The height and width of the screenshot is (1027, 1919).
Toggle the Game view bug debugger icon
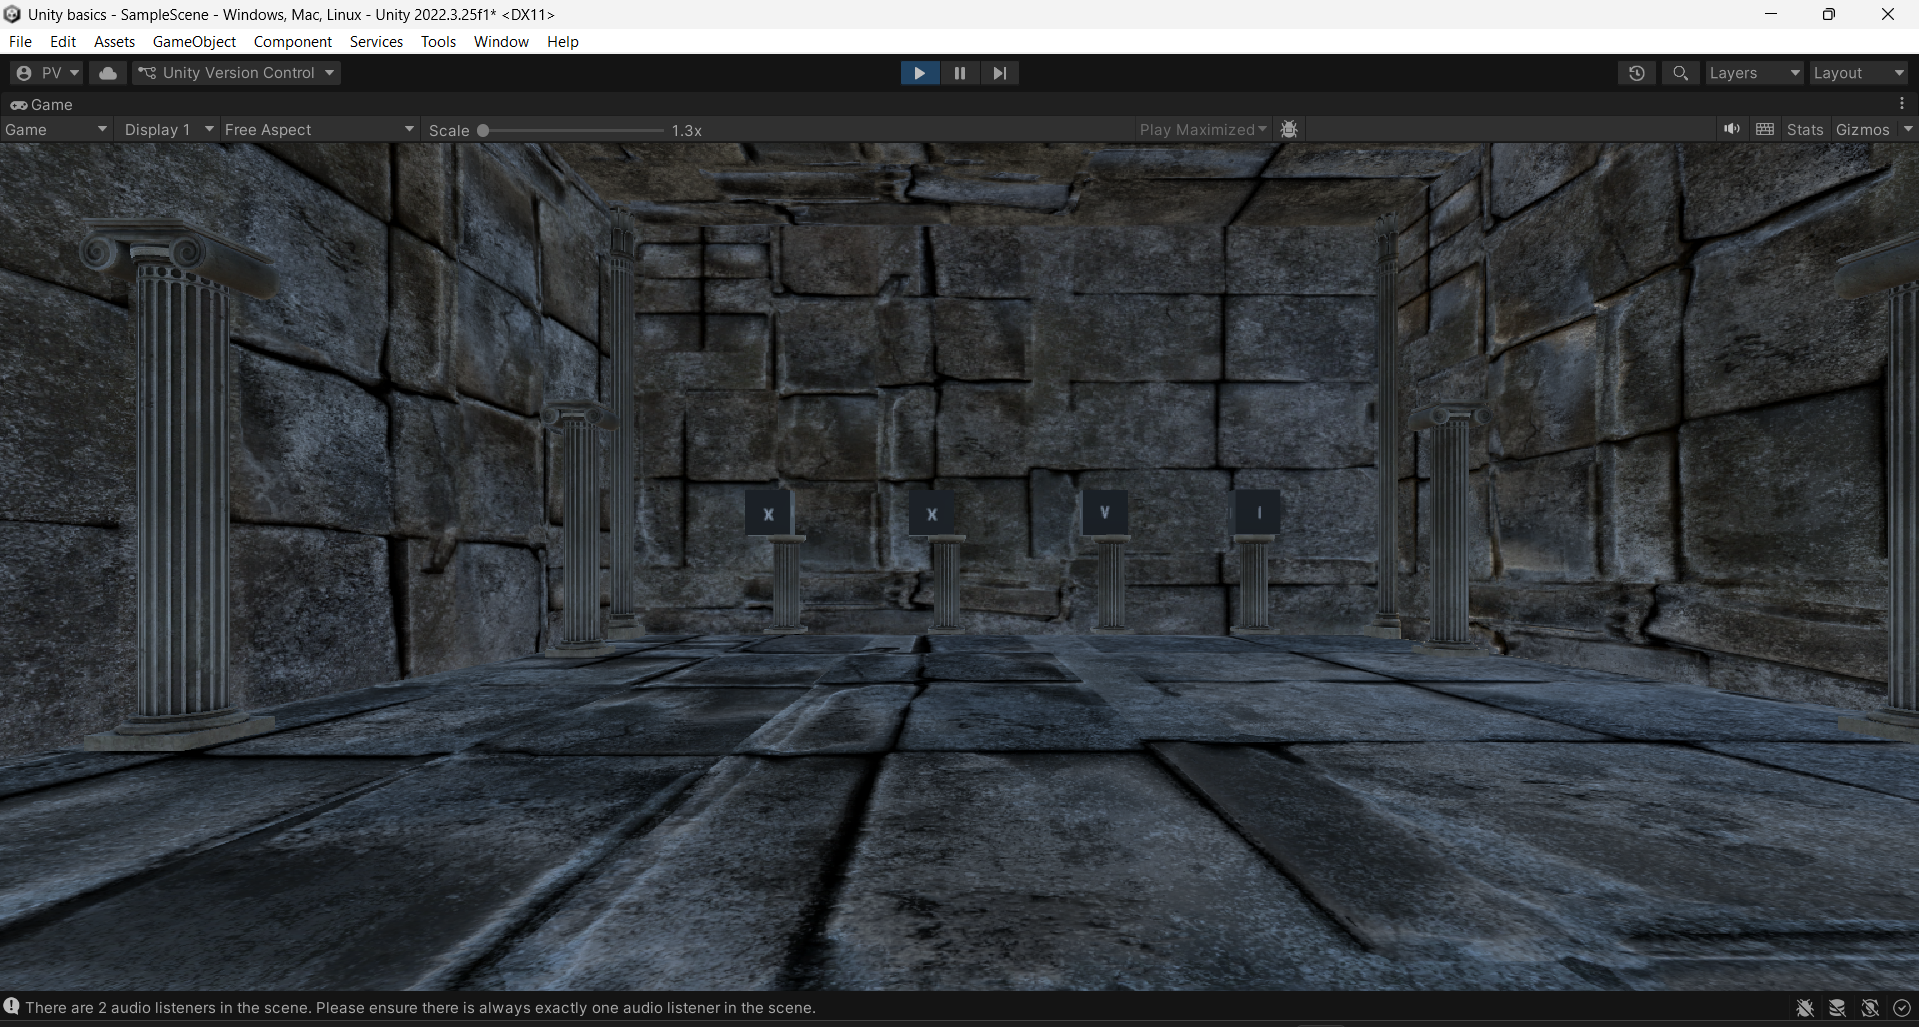coord(1289,130)
